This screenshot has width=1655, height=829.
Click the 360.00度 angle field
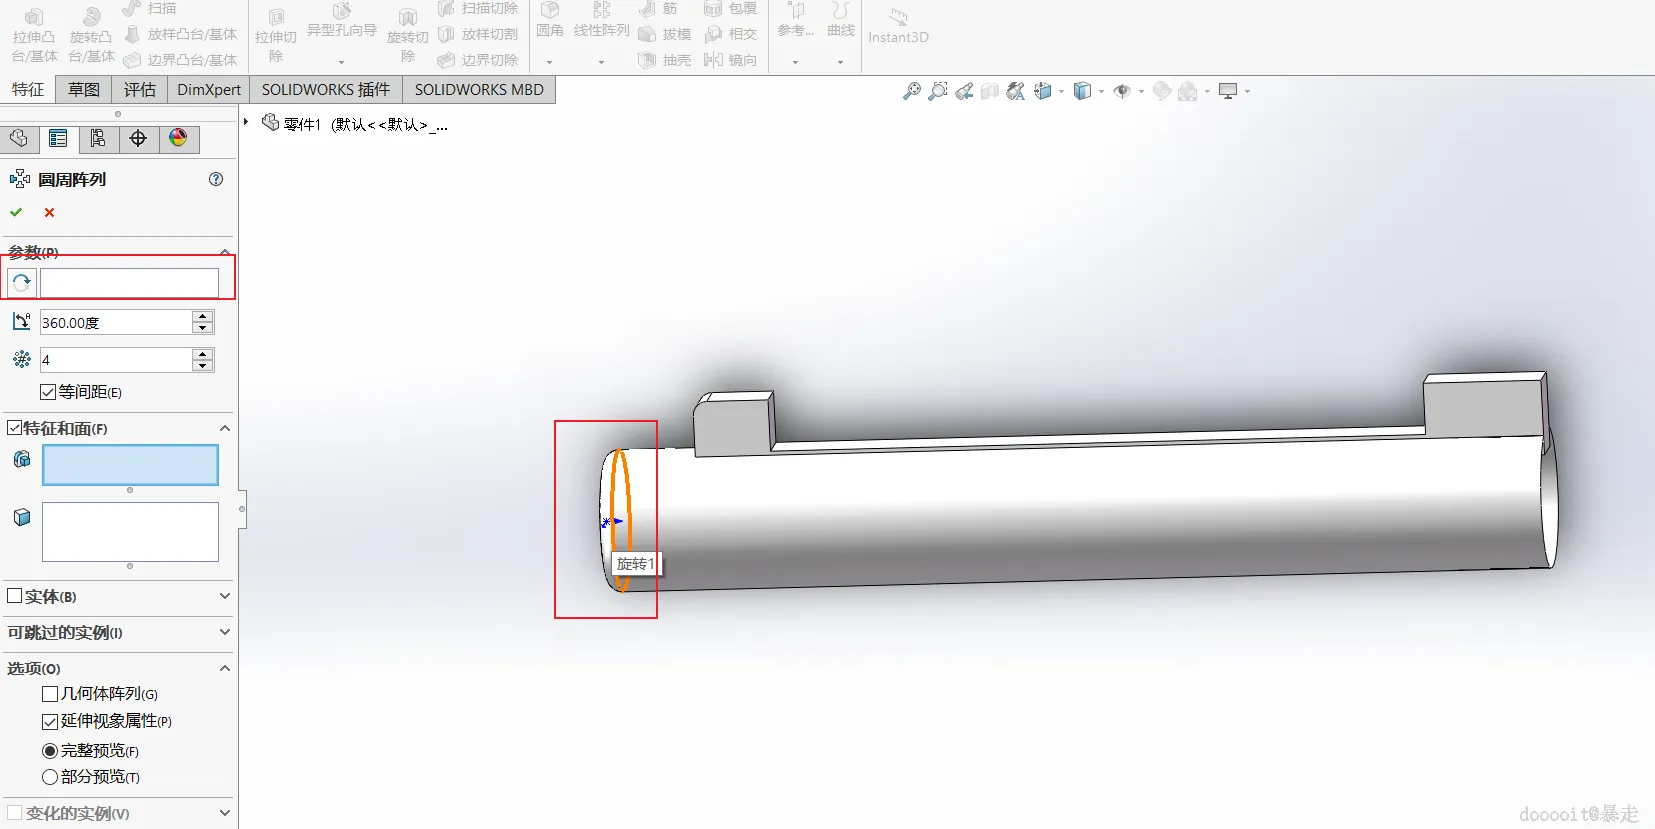115,322
